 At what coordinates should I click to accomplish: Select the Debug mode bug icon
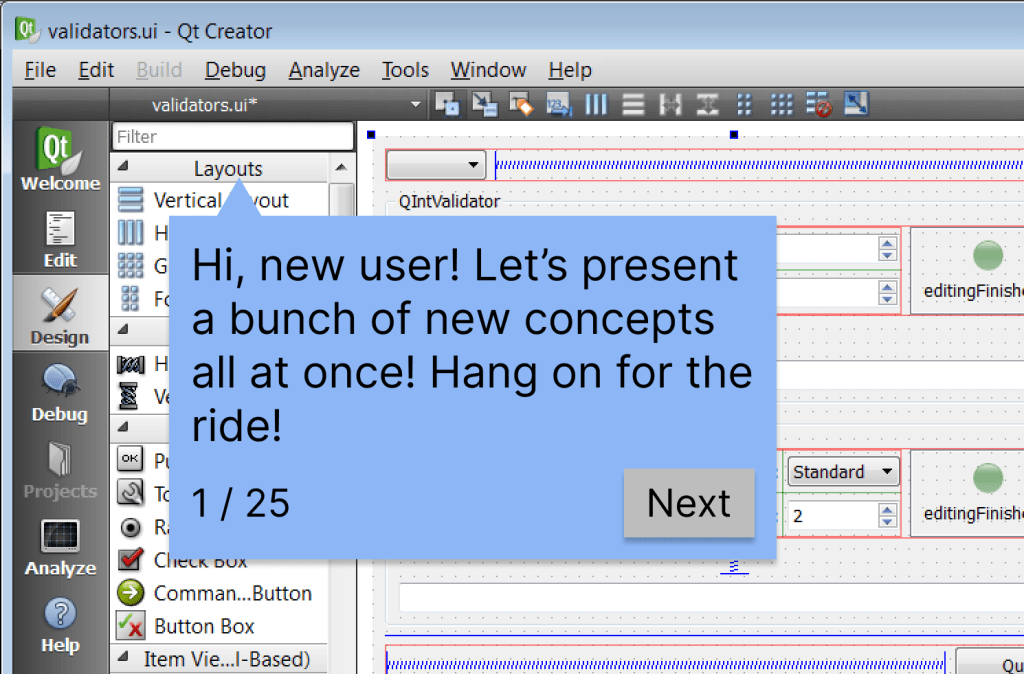(x=60, y=392)
